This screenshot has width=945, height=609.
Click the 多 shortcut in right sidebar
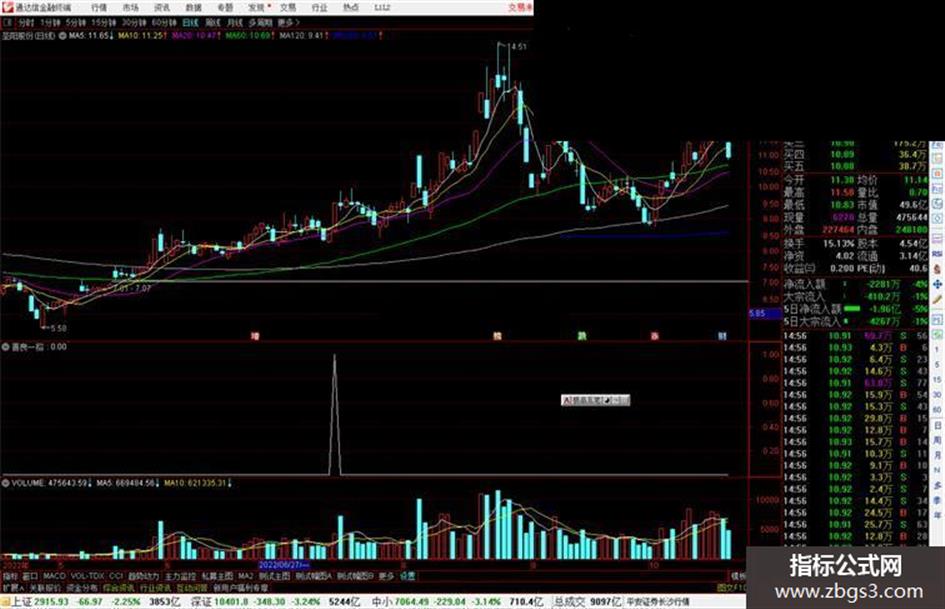pyautogui.click(x=937, y=485)
